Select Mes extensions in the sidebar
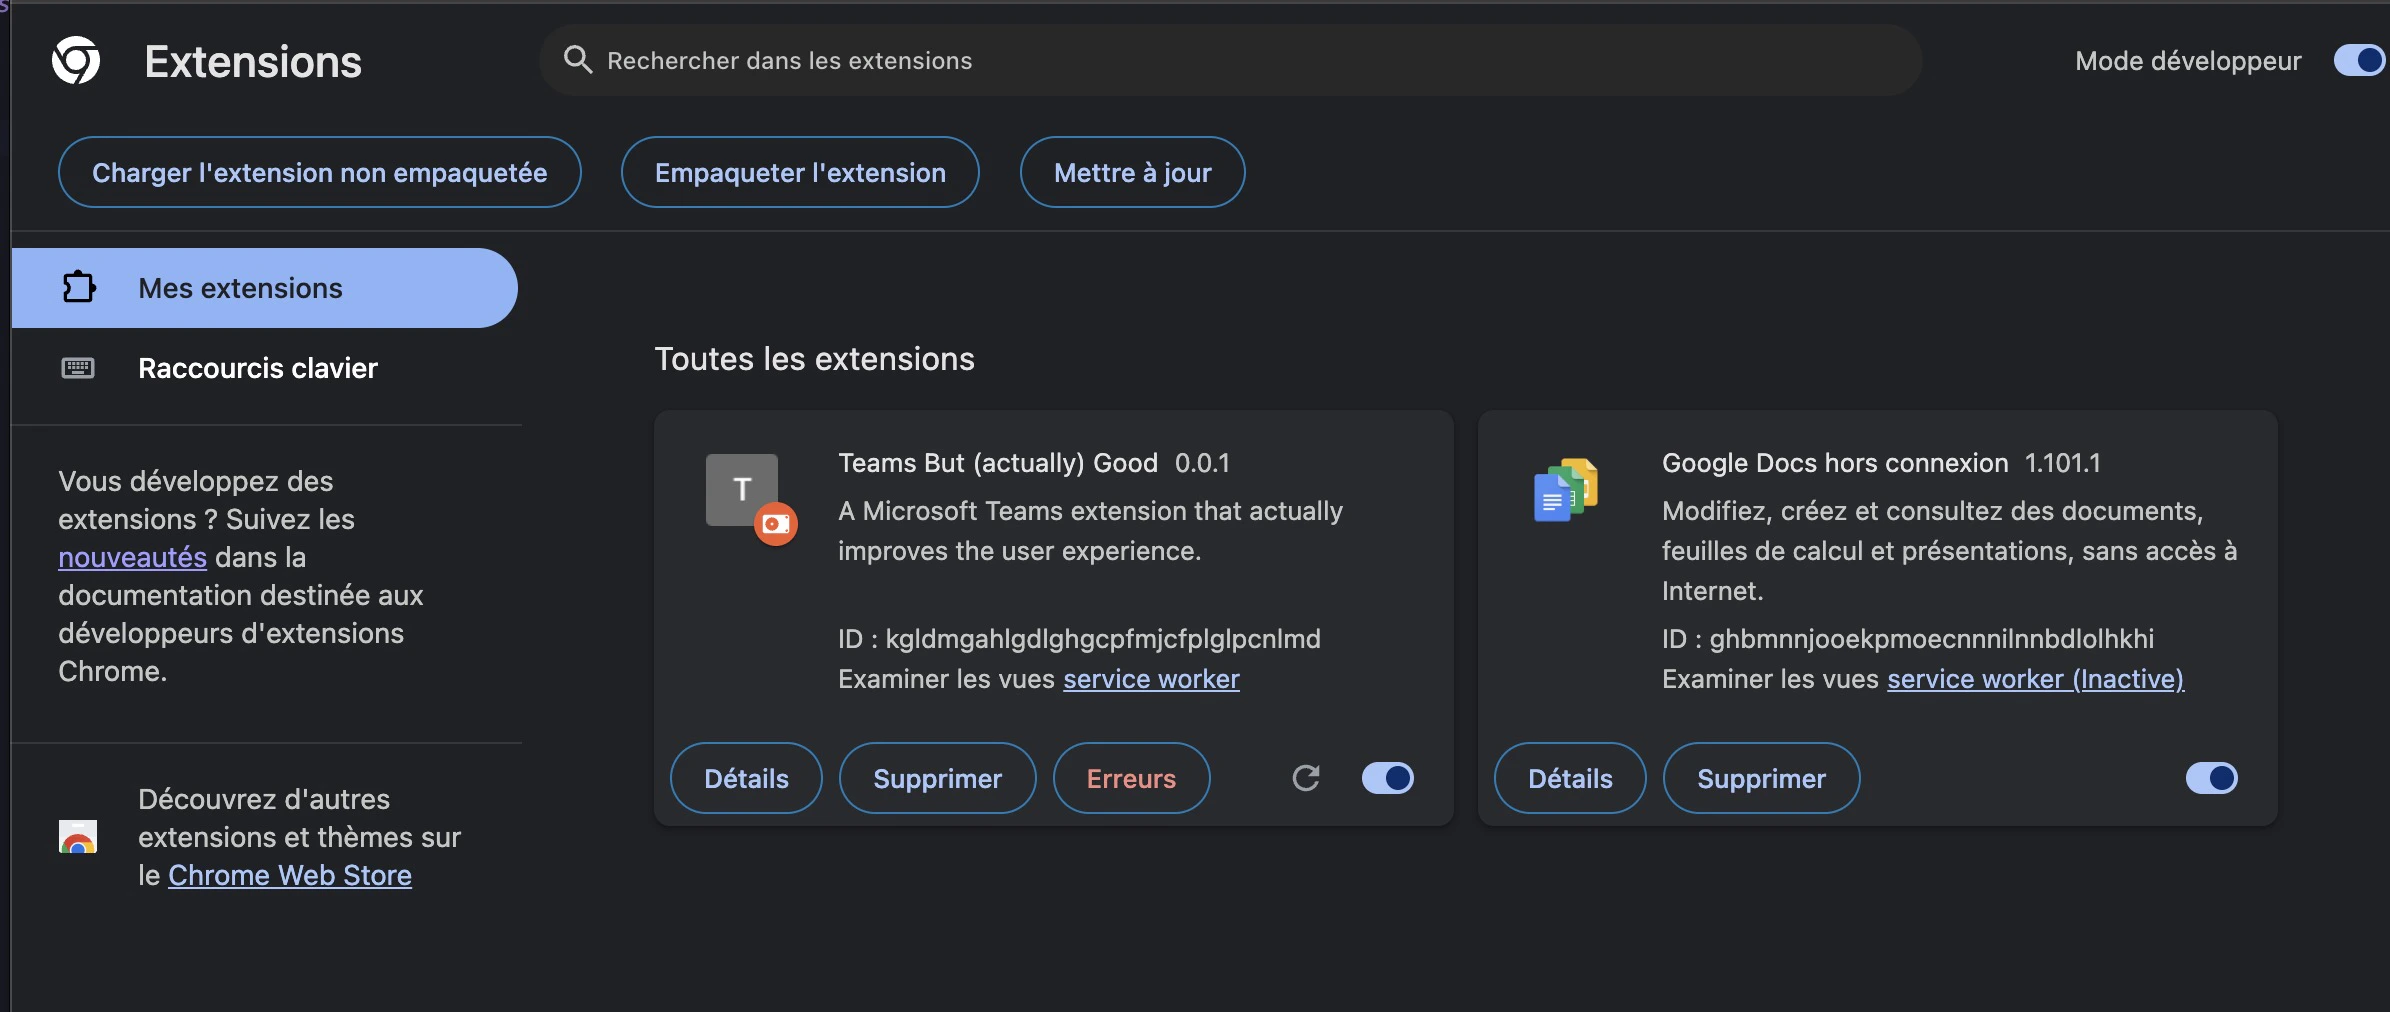Screen dimensions: 2390x1012 (x=264, y=288)
